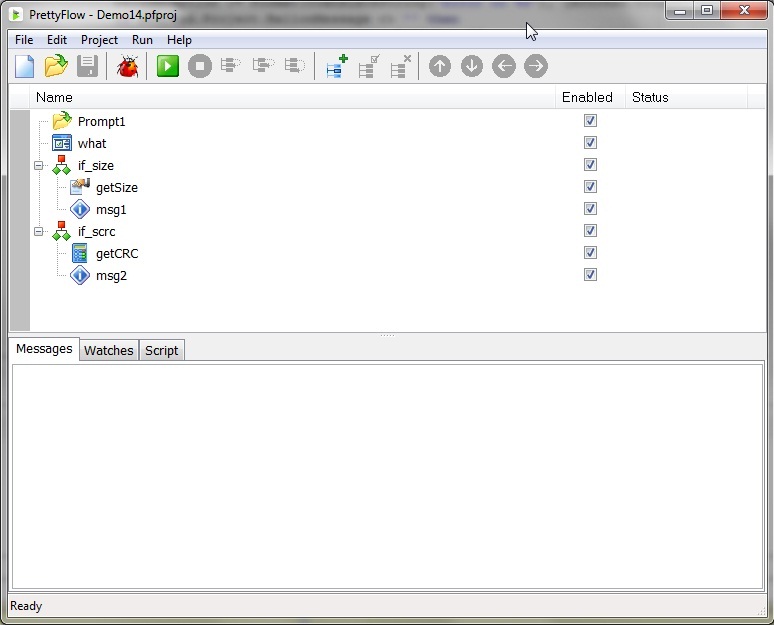The image size is (774, 625).
Task: Select the Messages tab
Action: pos(44,349)
